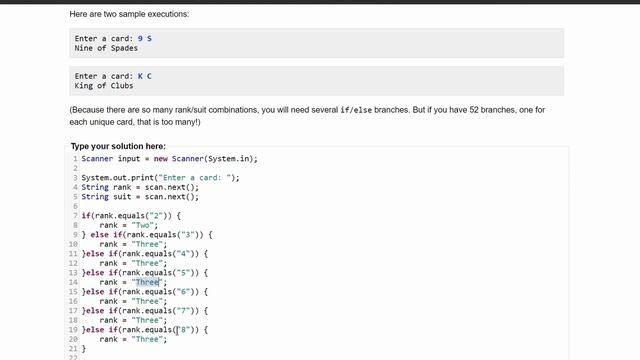
Task: Click the highlighted "Three" on line 14
Action: pyautogui.click(x=147, y=282)
